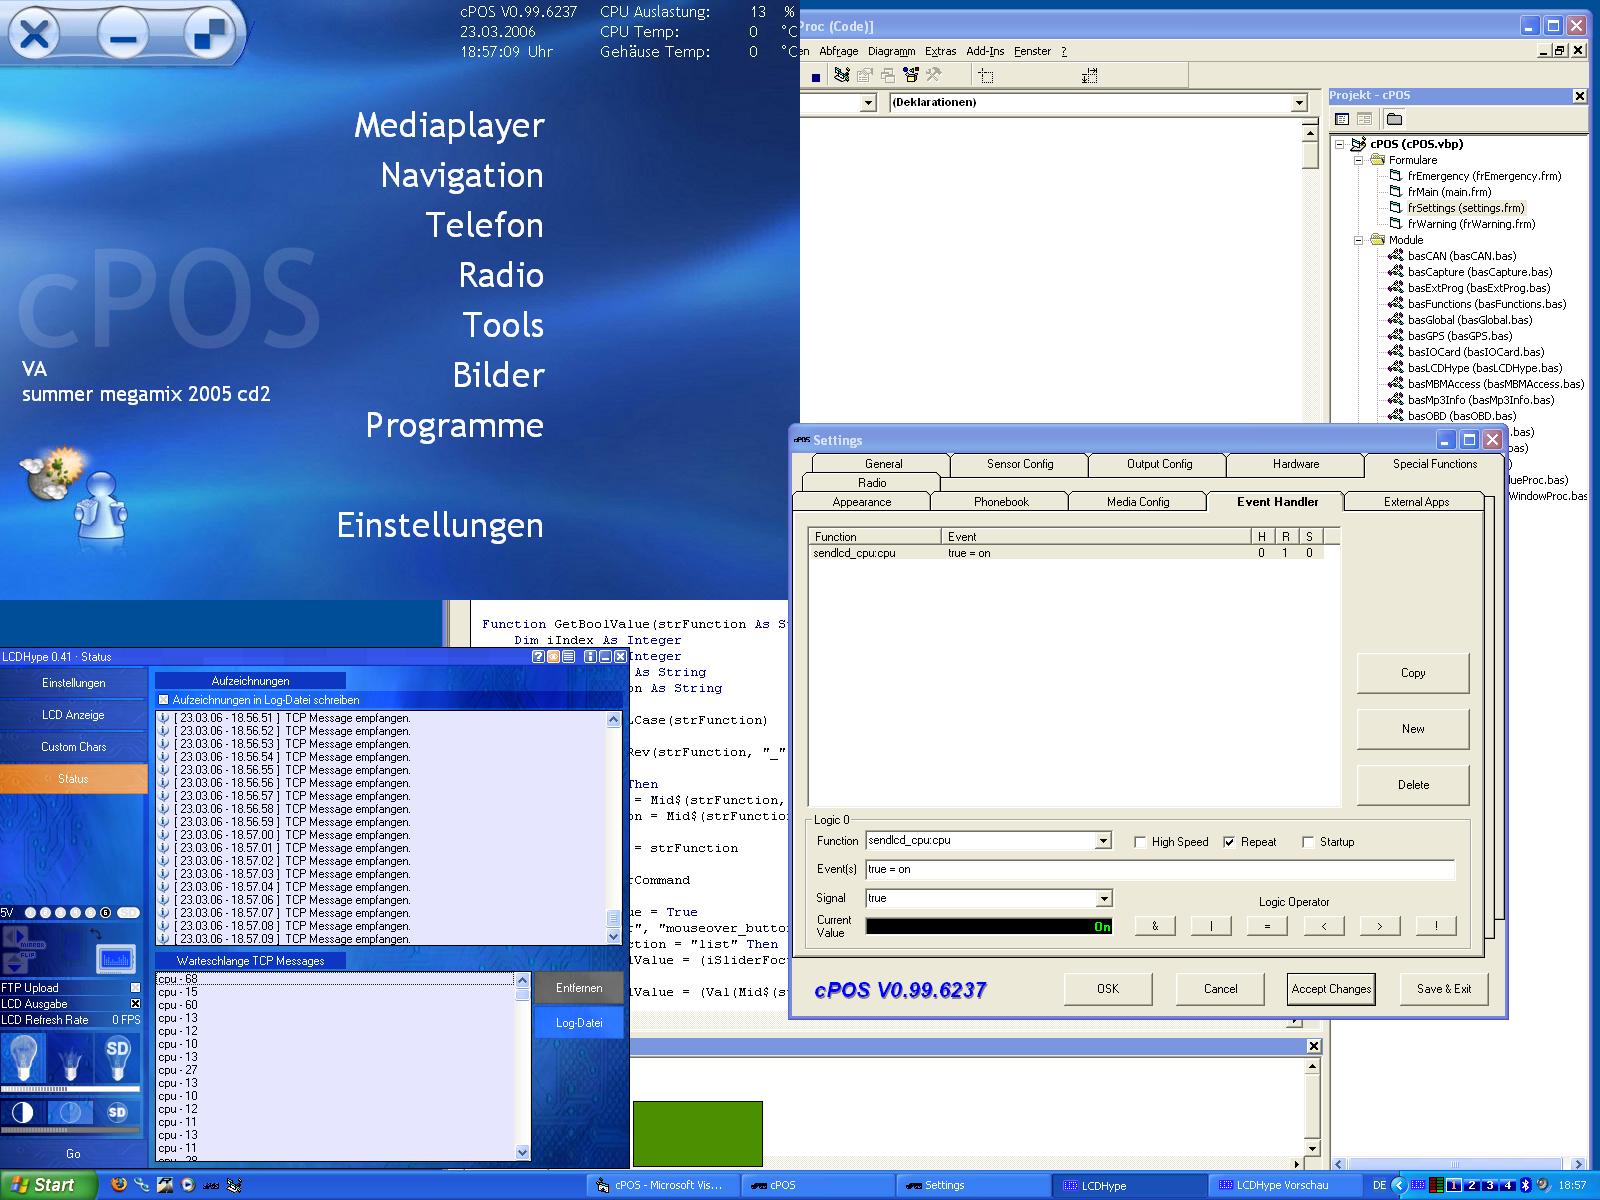Click the SD light bulb backlight icon
Screen dimensions: 1600x1200
[117, 1057]
